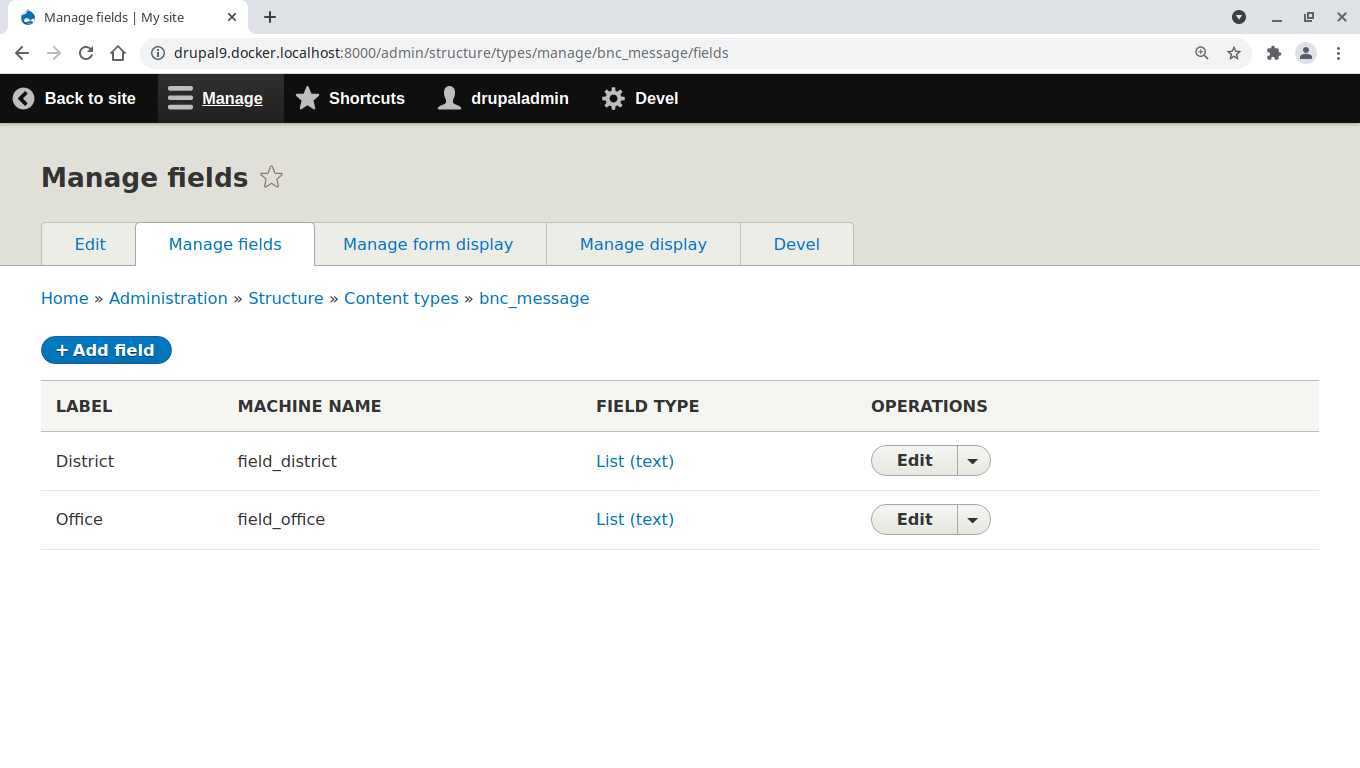Click the browser address bar URL

450,53
